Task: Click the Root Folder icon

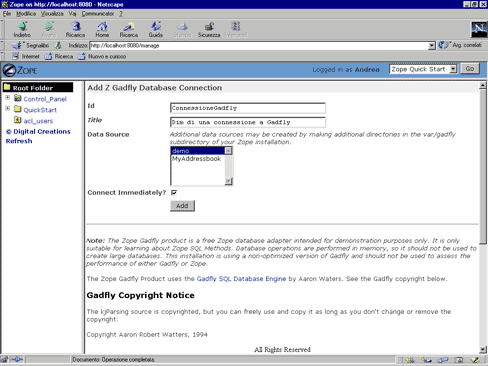Action: [x=7, y=87]
